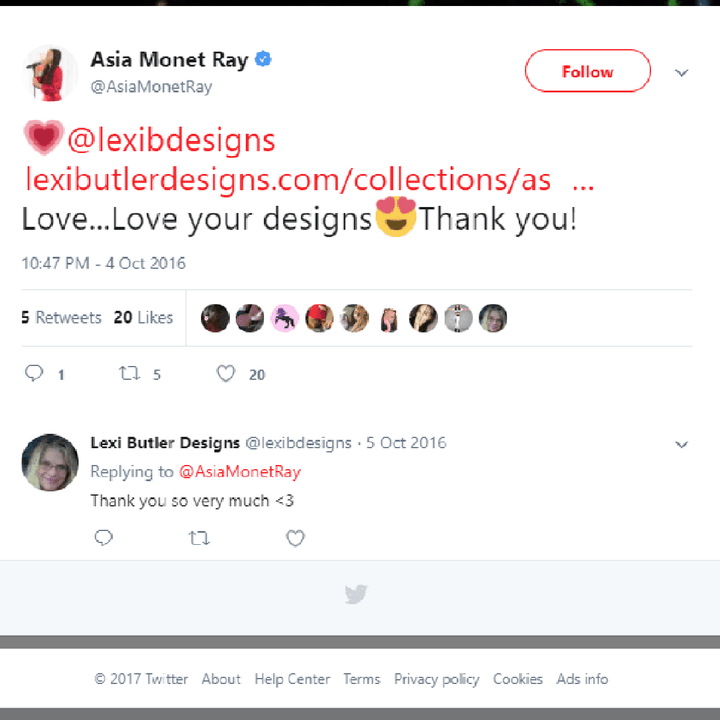
Task: Reply to Asia Monet Ray's tweet
Action: pyautogui.click(x=34, y=374)
